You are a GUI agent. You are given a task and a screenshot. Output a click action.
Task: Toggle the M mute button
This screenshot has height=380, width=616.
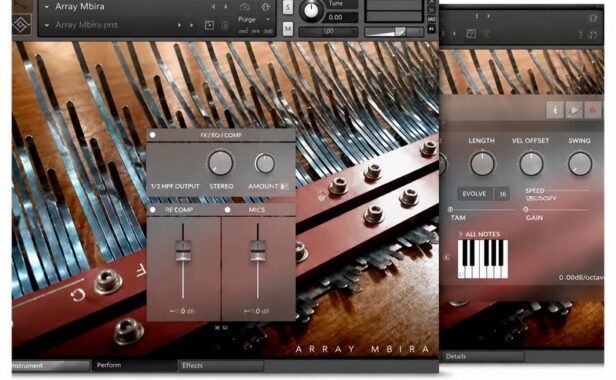click(x=288, y=28)
